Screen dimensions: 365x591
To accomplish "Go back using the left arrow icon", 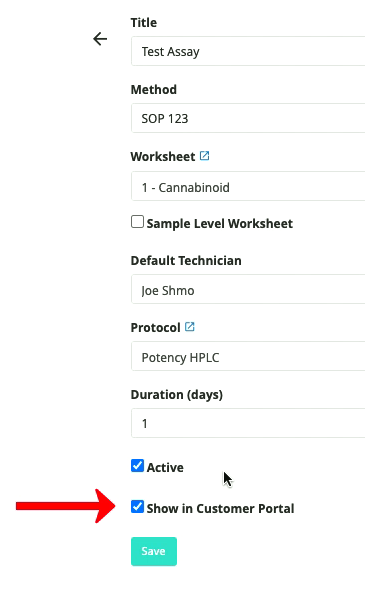I will pos(100,39).
